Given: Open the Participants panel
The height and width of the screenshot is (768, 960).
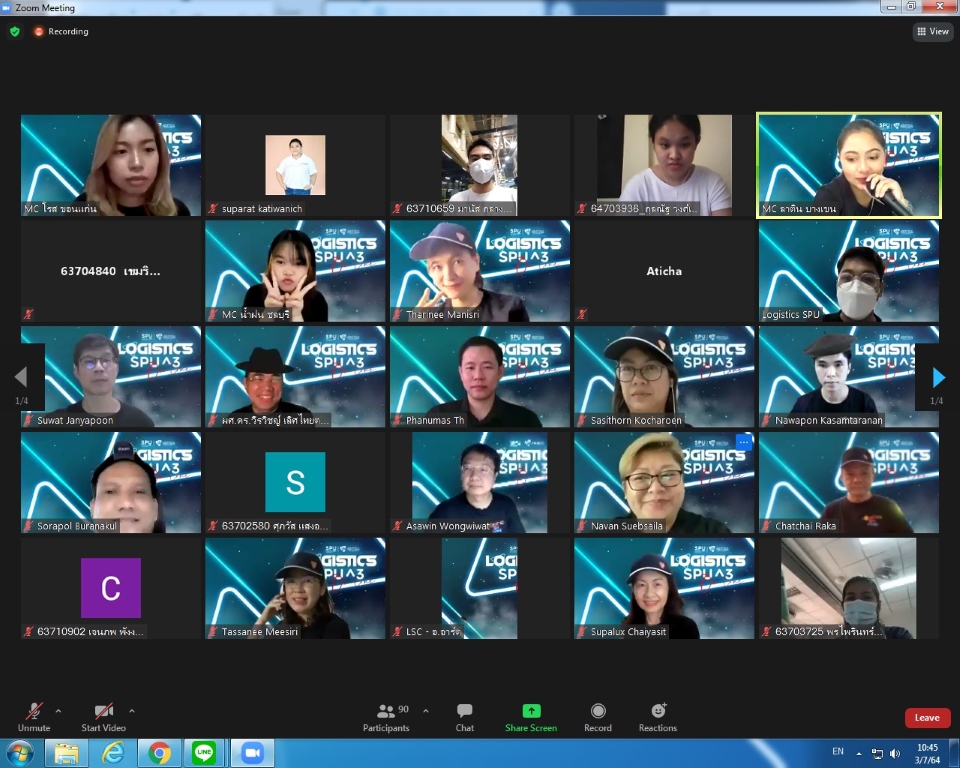Looking at the screenshot, I should [386, 717].
